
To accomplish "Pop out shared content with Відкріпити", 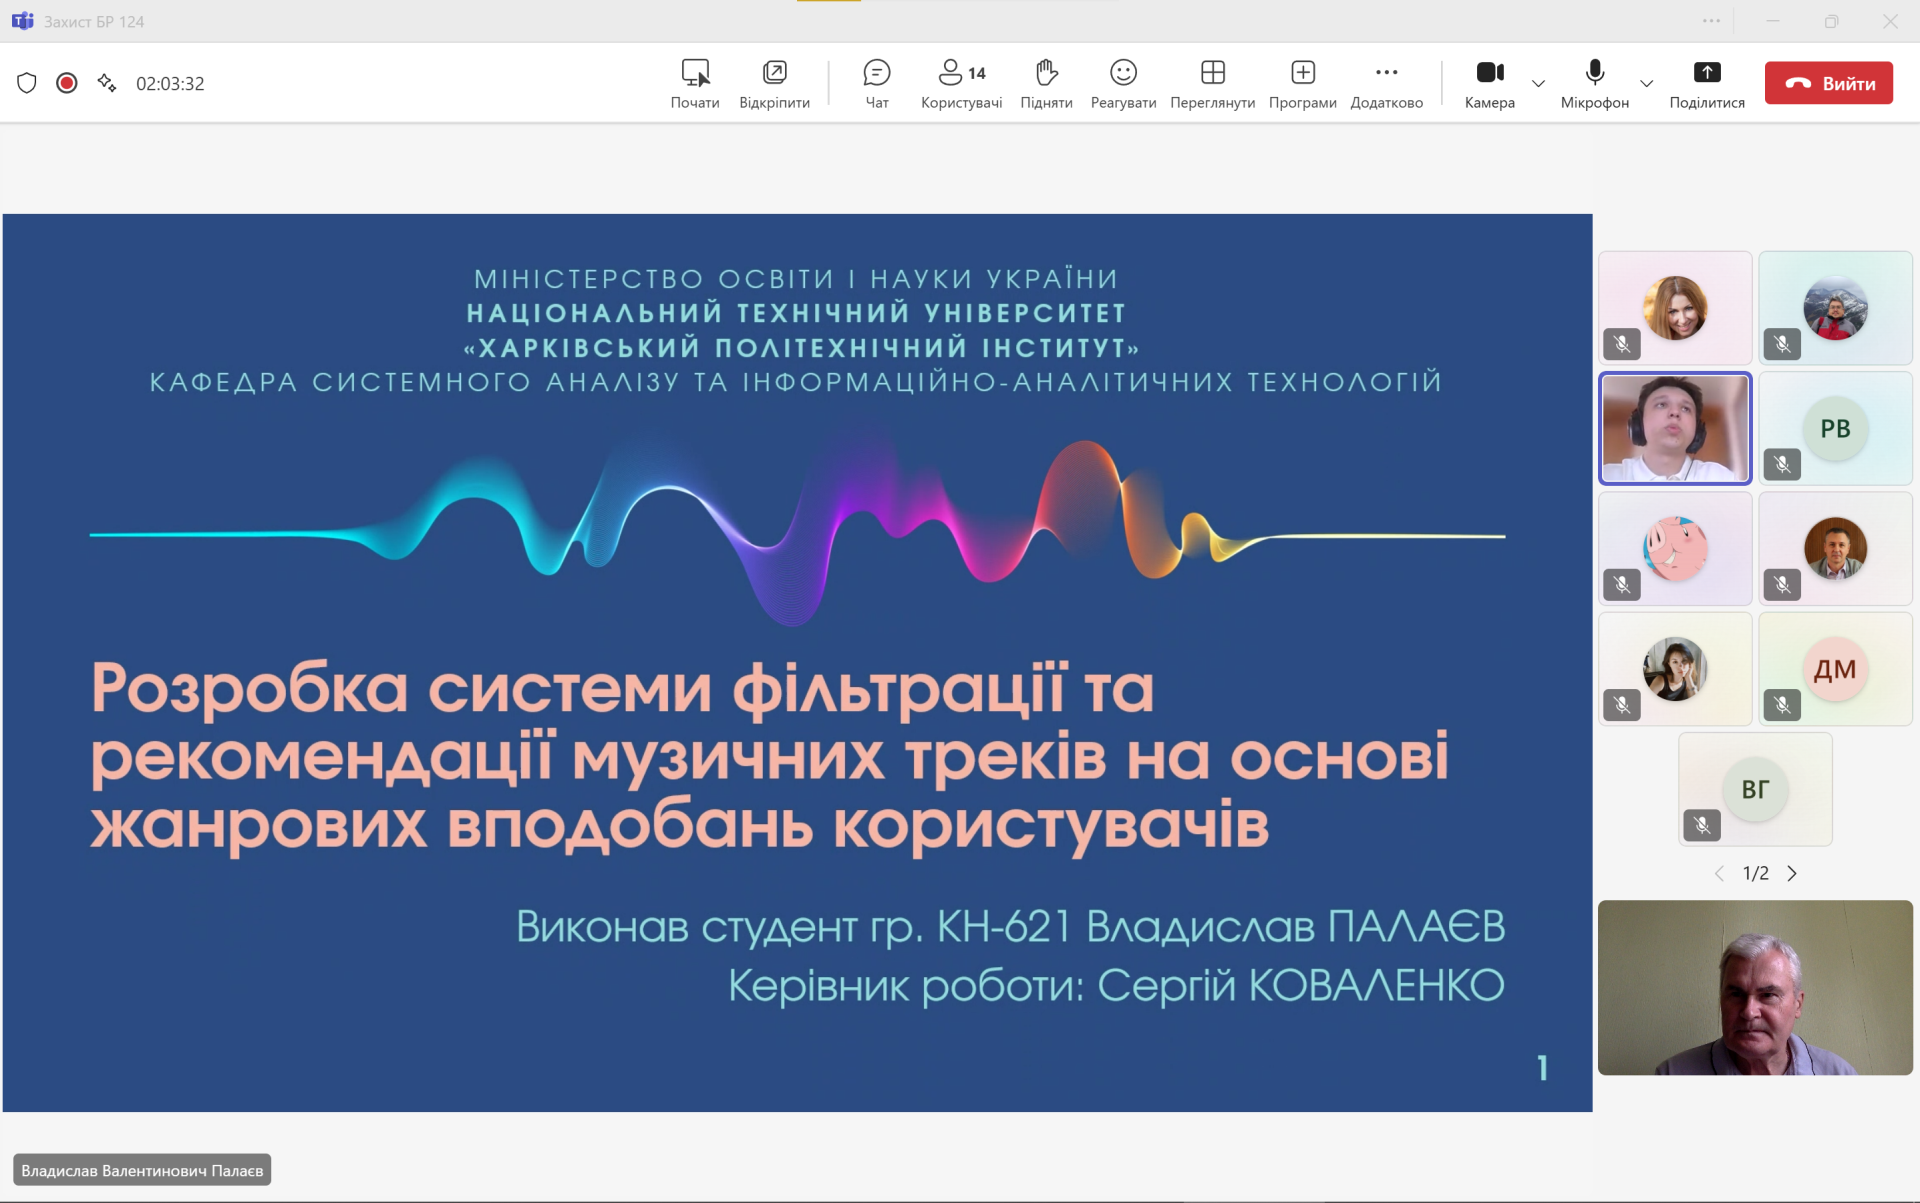I will coord(774,83).
